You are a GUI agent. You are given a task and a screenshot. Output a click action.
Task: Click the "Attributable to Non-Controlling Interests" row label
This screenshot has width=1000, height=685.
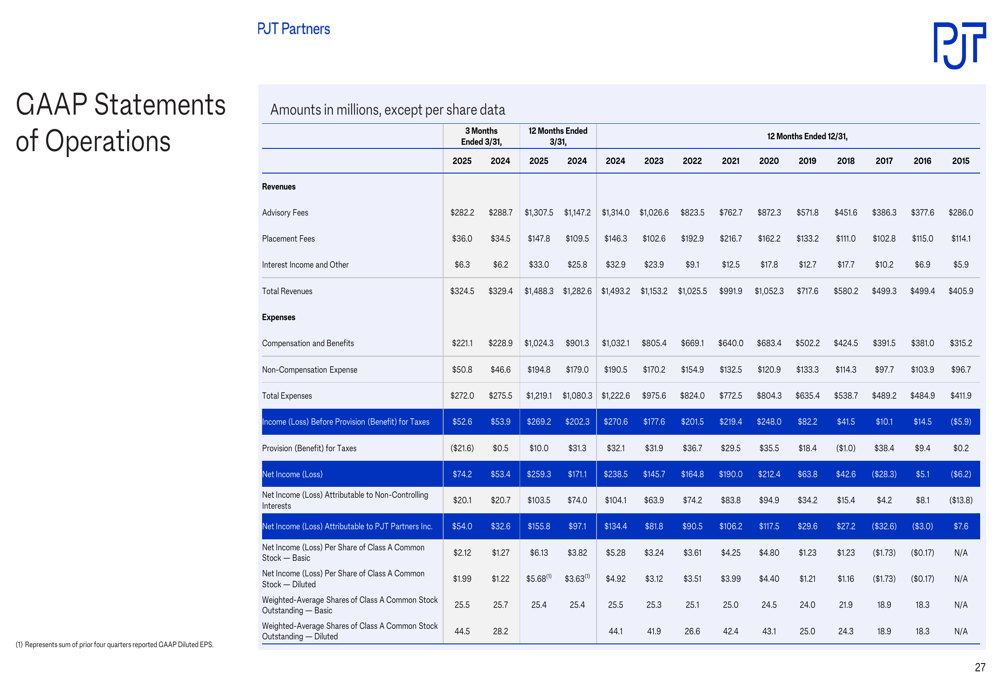point(345,501)
